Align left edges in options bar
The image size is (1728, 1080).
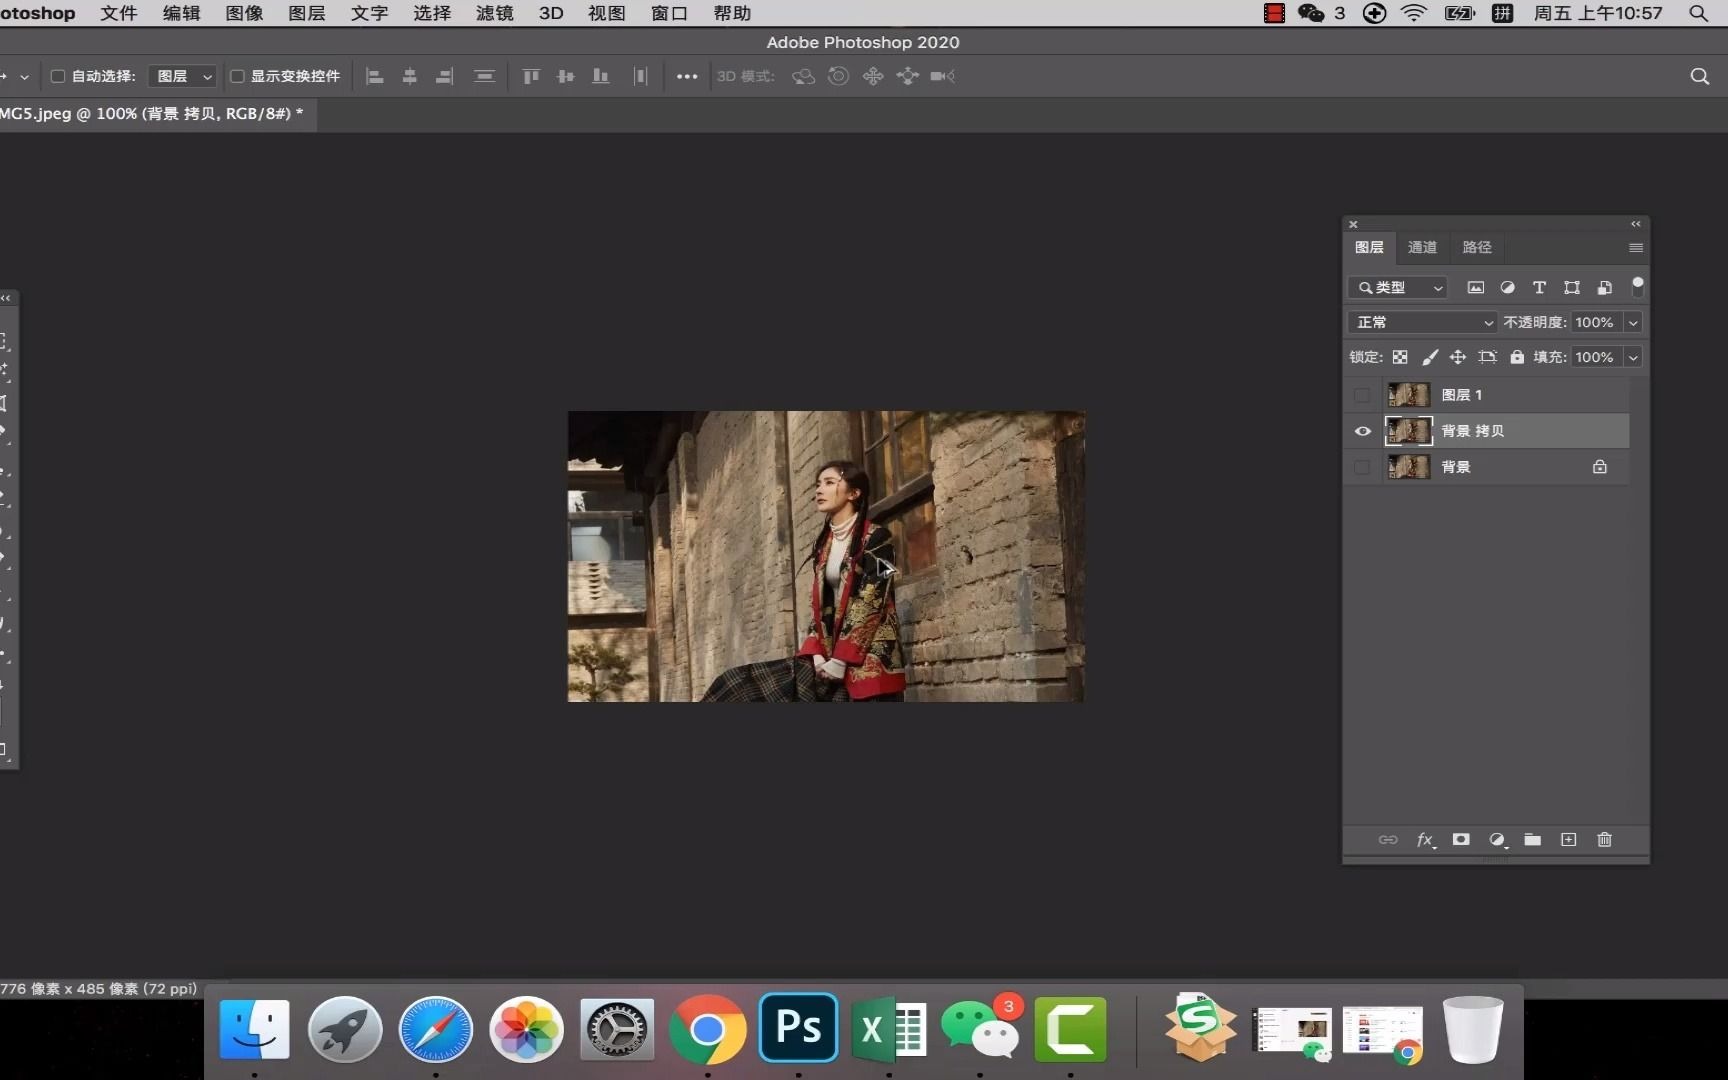pos(375,76)
